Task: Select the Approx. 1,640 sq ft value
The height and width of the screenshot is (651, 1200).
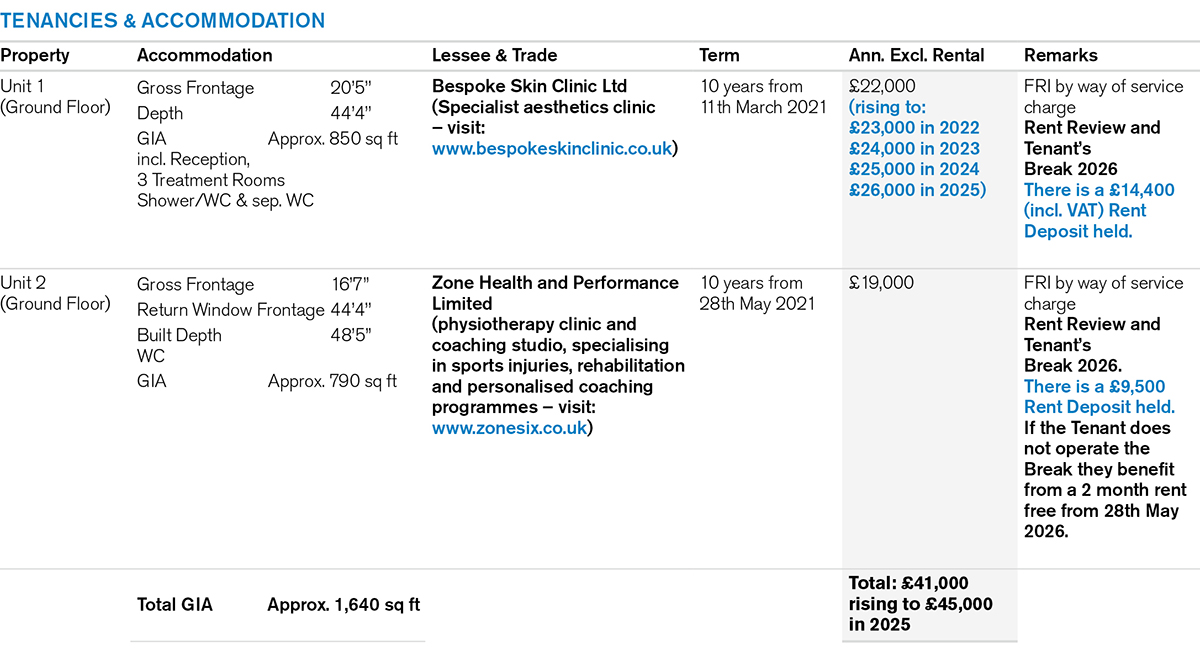Action: pos(343,604)
